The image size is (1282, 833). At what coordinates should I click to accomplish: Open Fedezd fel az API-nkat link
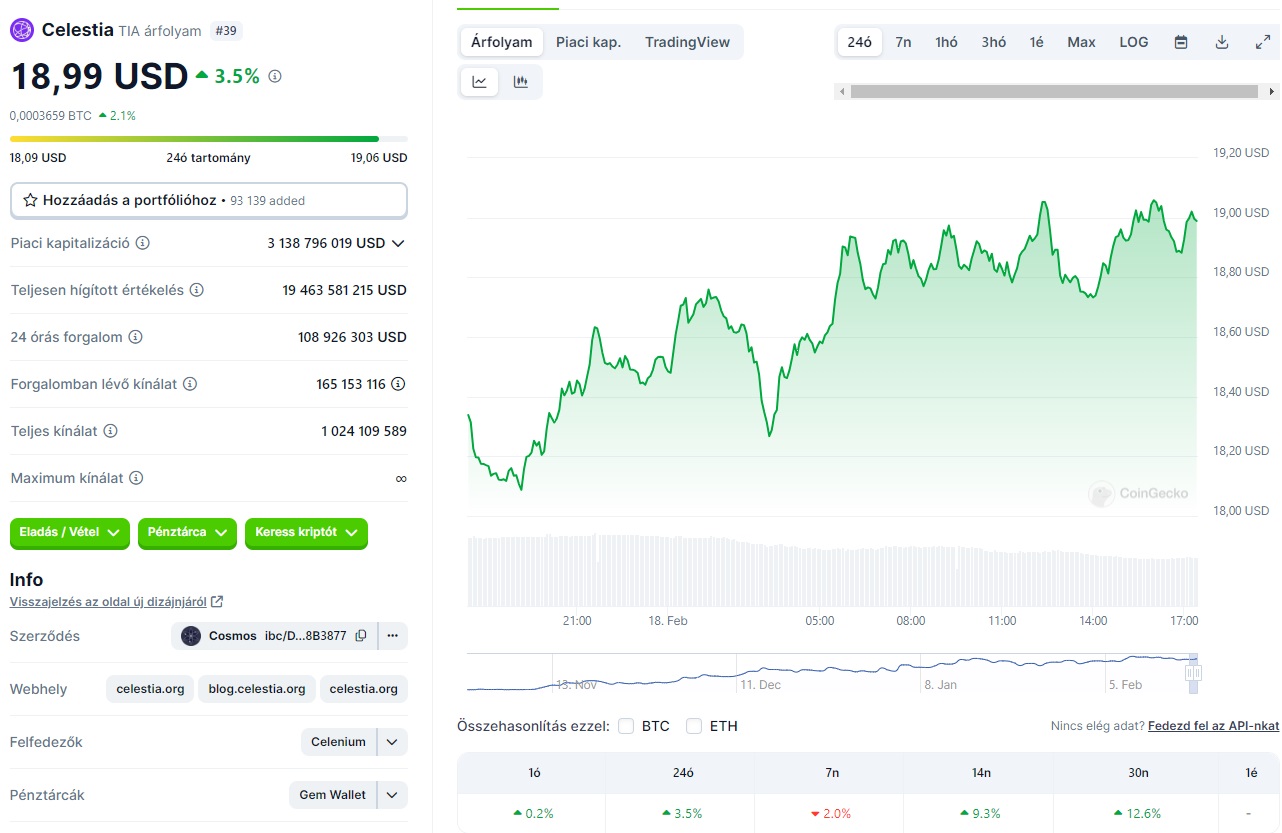click(1213, 726)
